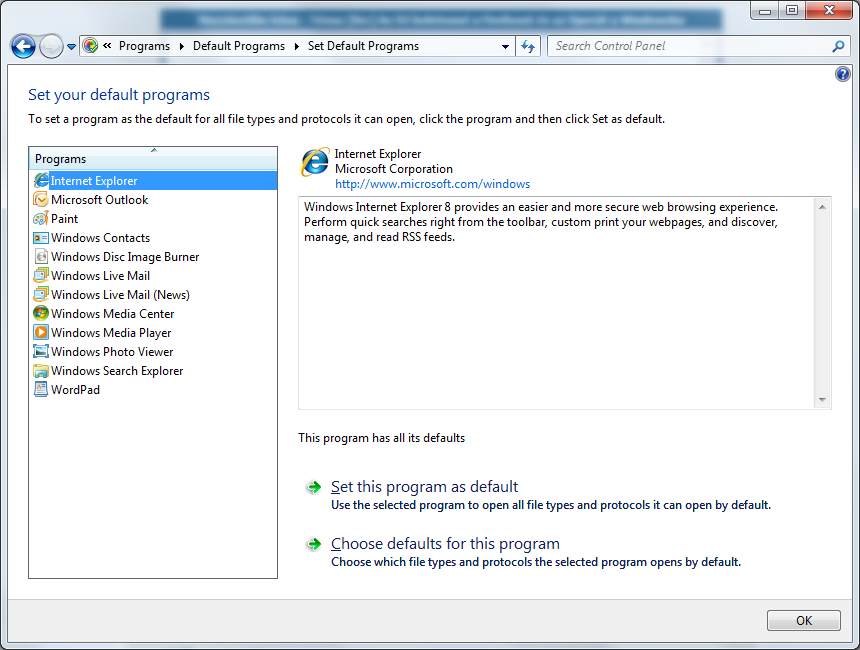Screen dimensions: 860x650
Task: Click the description scrollbar down arrow
Action: coord(822,399)
